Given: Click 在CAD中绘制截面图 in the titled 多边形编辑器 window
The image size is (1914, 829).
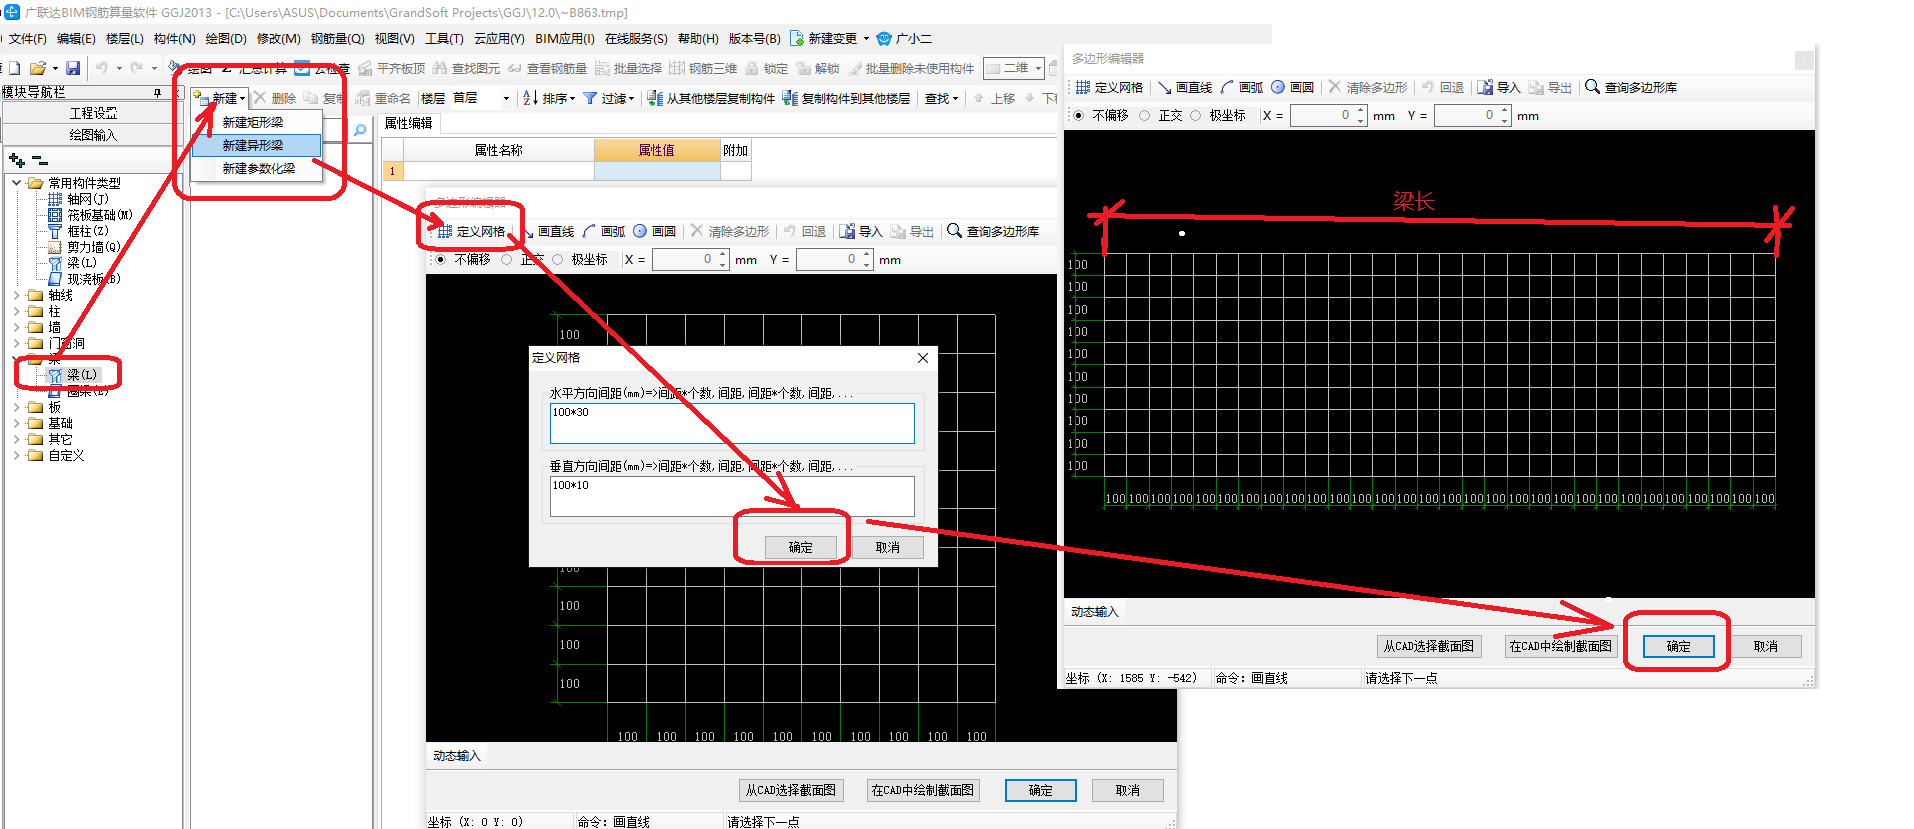Looking at the screenshot, I should coord(1560,646).
